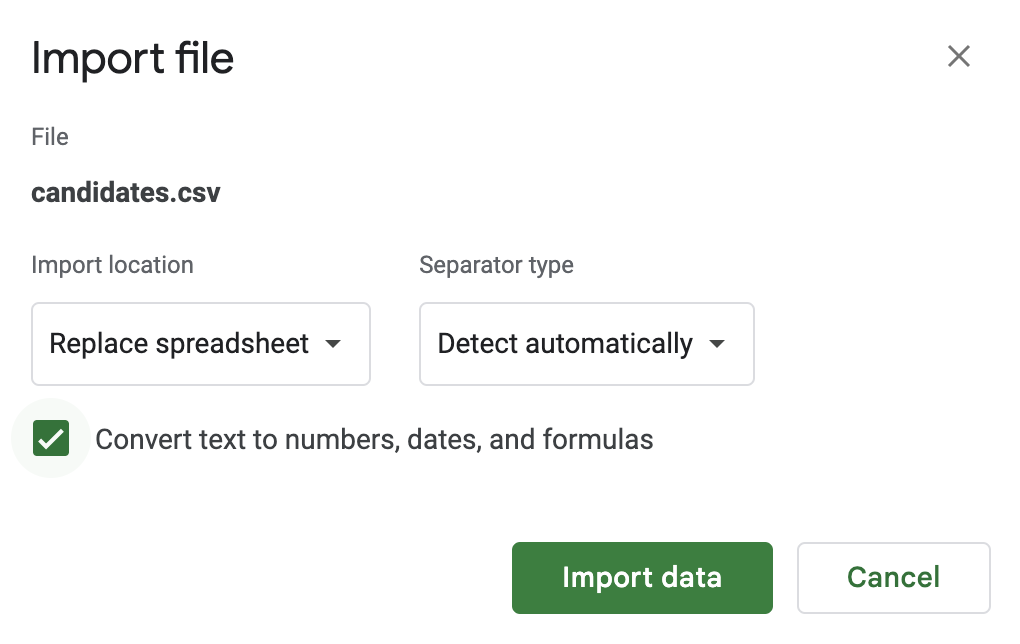Uncheck the Convert text to numbers checkbox
This screenshot has height=644, width=1020.
(x=51, y=438)
